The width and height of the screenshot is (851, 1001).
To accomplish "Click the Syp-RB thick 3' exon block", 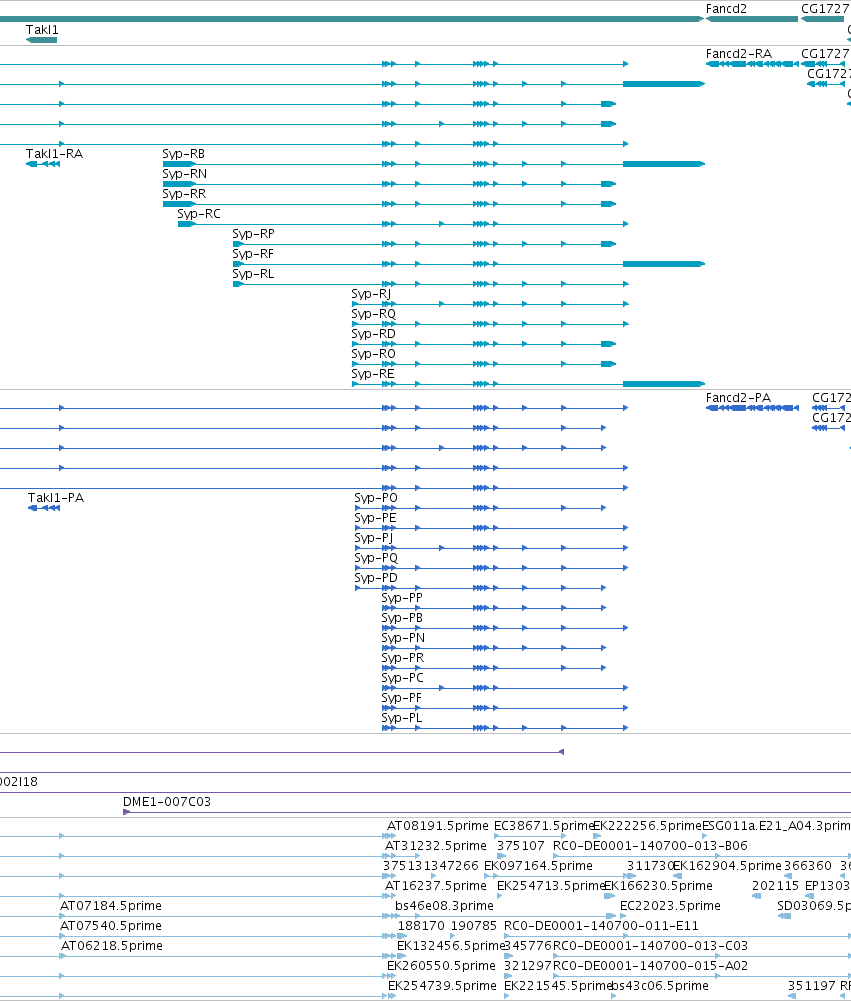I will pos(664,164).
